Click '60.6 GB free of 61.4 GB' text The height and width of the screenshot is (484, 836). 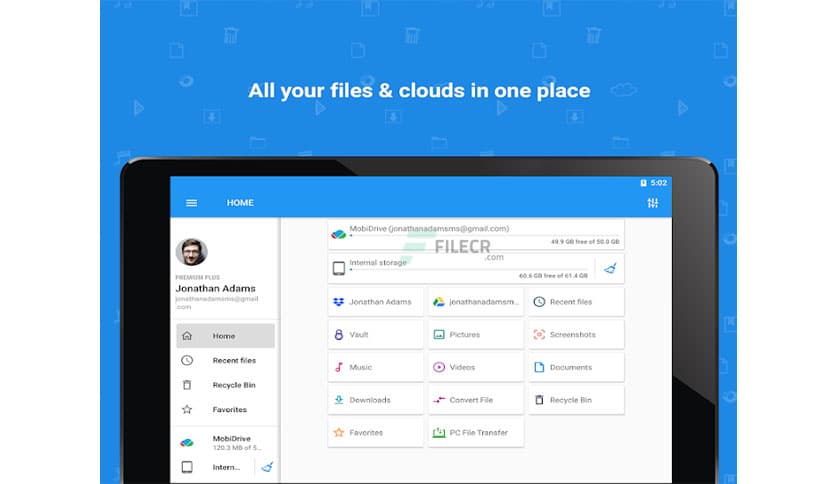[x=553, y=276]
